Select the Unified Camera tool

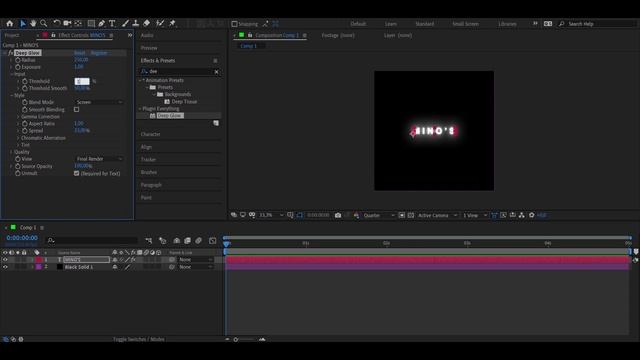coord(67,24)
